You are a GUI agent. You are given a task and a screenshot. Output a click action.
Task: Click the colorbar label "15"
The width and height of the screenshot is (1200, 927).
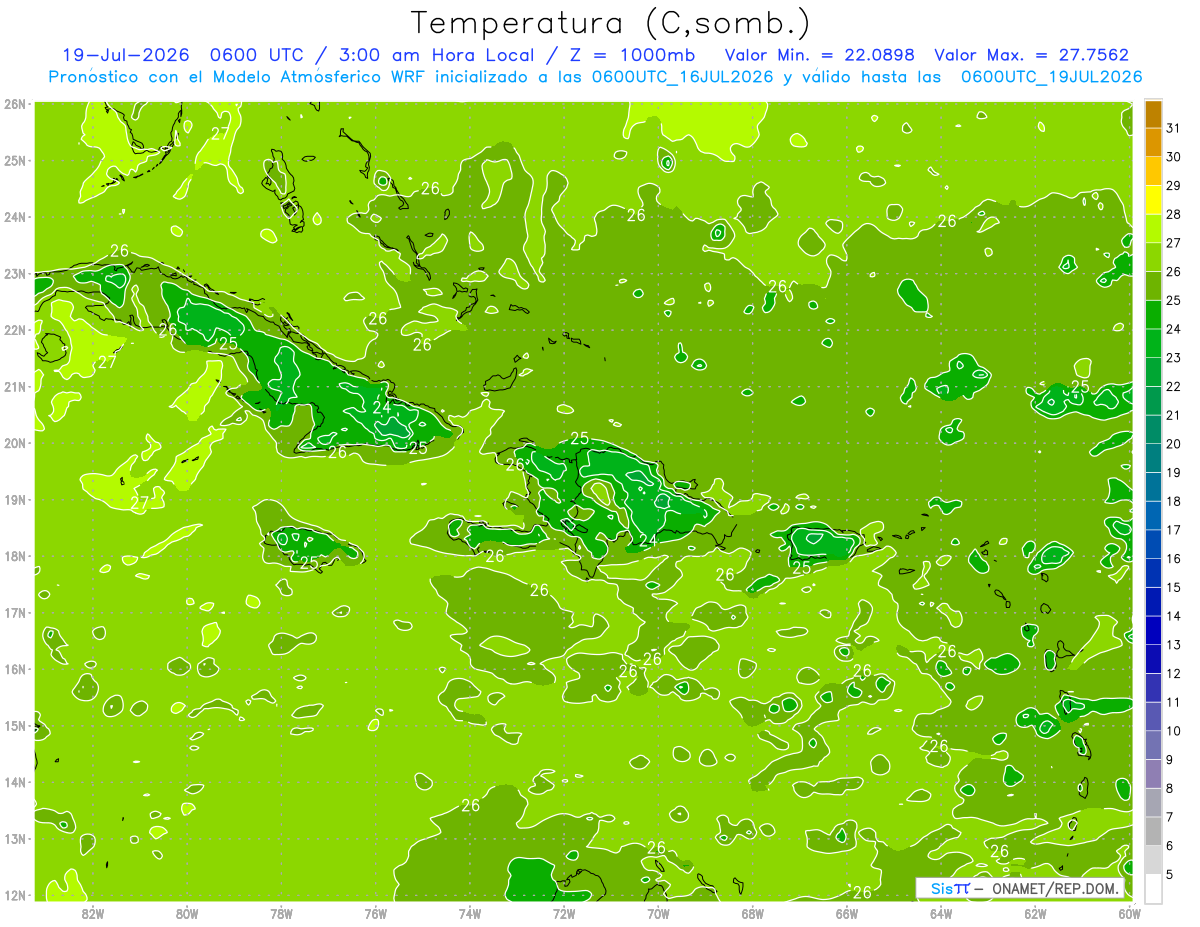pos(1174,588)
